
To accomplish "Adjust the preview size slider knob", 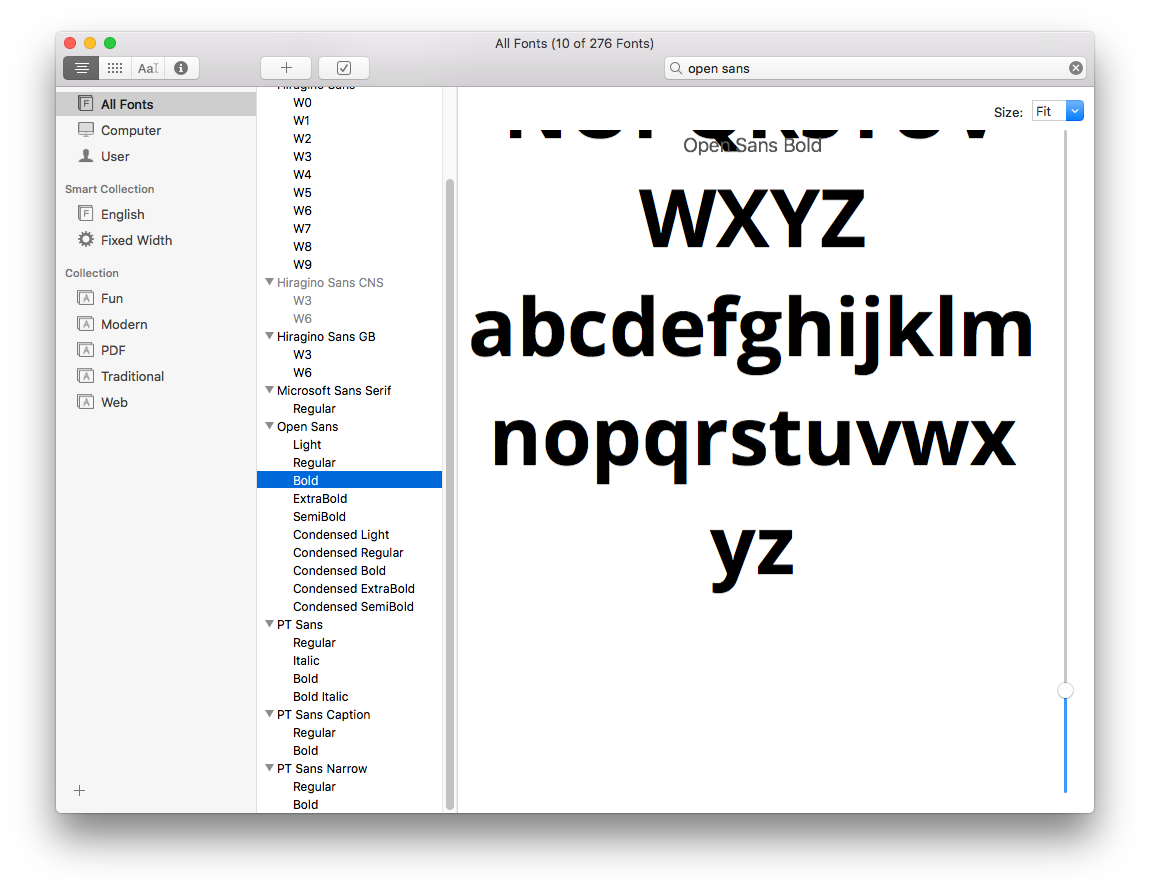I will 1066,691.
